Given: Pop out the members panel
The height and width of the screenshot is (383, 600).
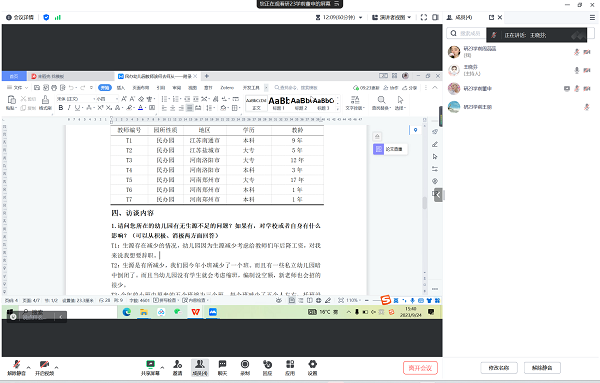Looking at the screenshot, I should click(x=491, y=17).
